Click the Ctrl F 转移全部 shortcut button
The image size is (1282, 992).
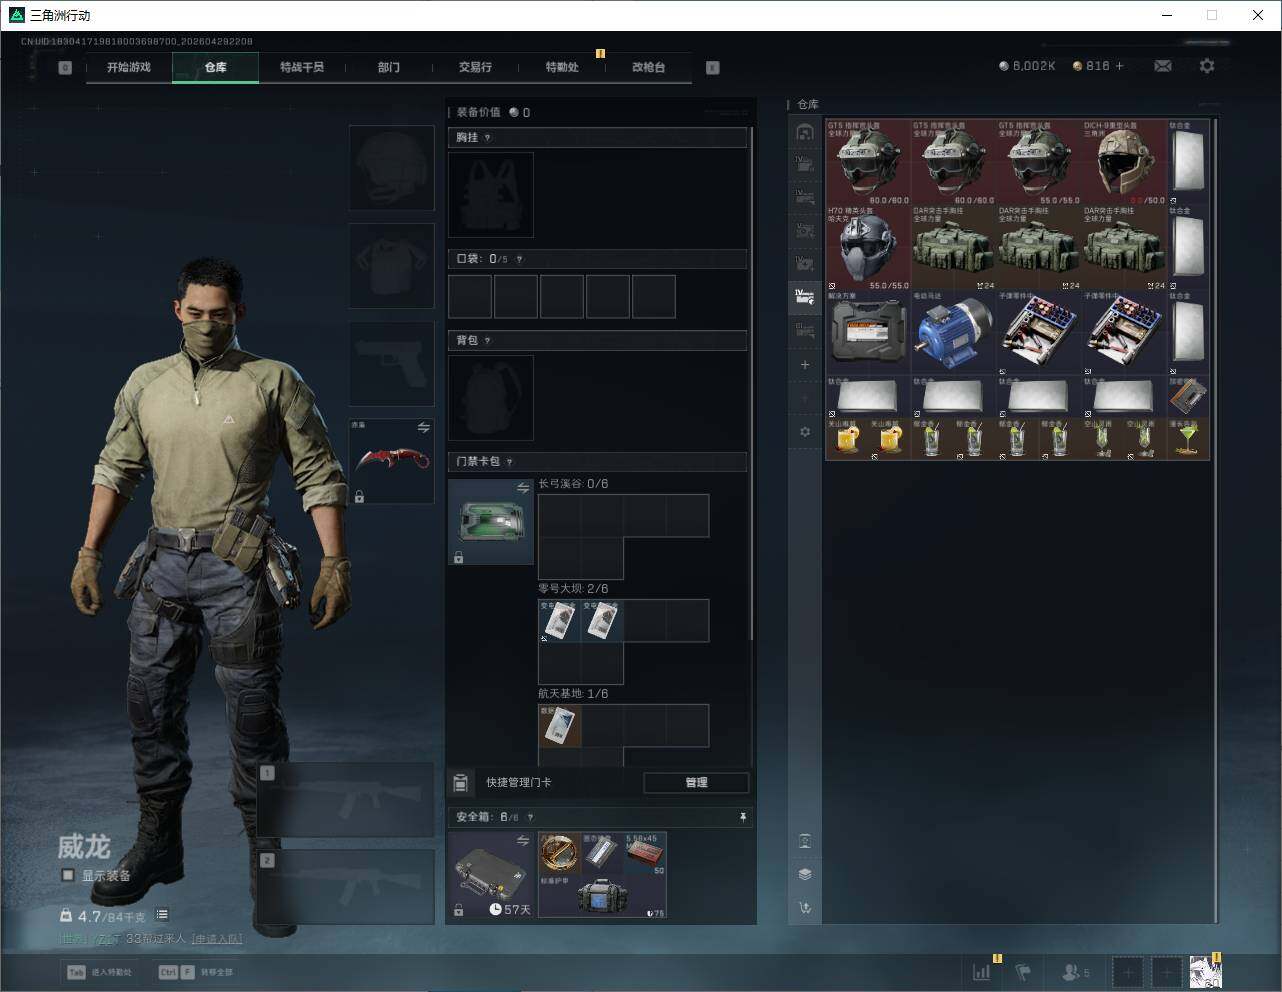click(x=195, y=972)
